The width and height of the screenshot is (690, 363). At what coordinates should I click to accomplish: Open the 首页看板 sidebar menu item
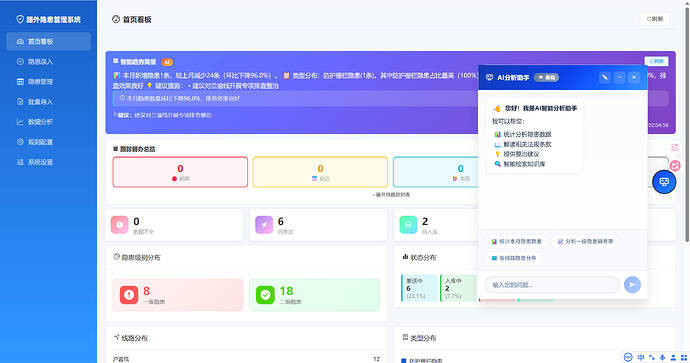48,41
